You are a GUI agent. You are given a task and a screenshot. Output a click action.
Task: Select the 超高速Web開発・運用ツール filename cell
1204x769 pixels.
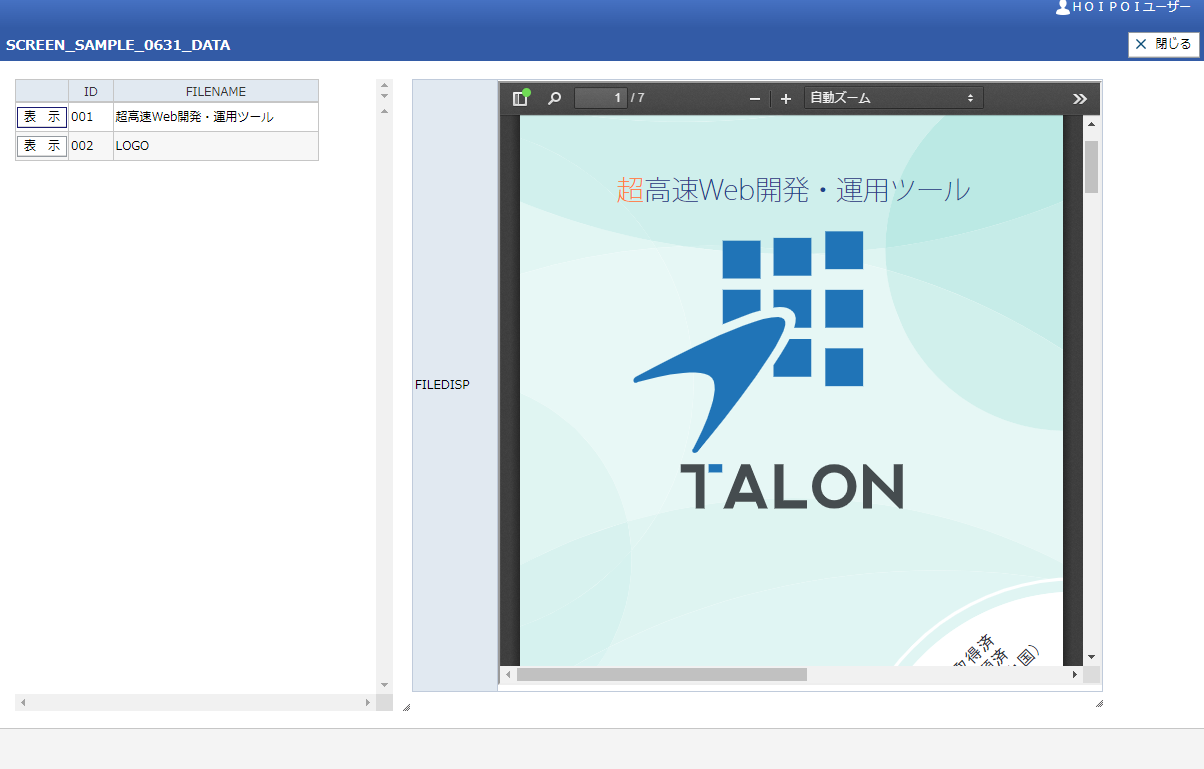point(215,117)
